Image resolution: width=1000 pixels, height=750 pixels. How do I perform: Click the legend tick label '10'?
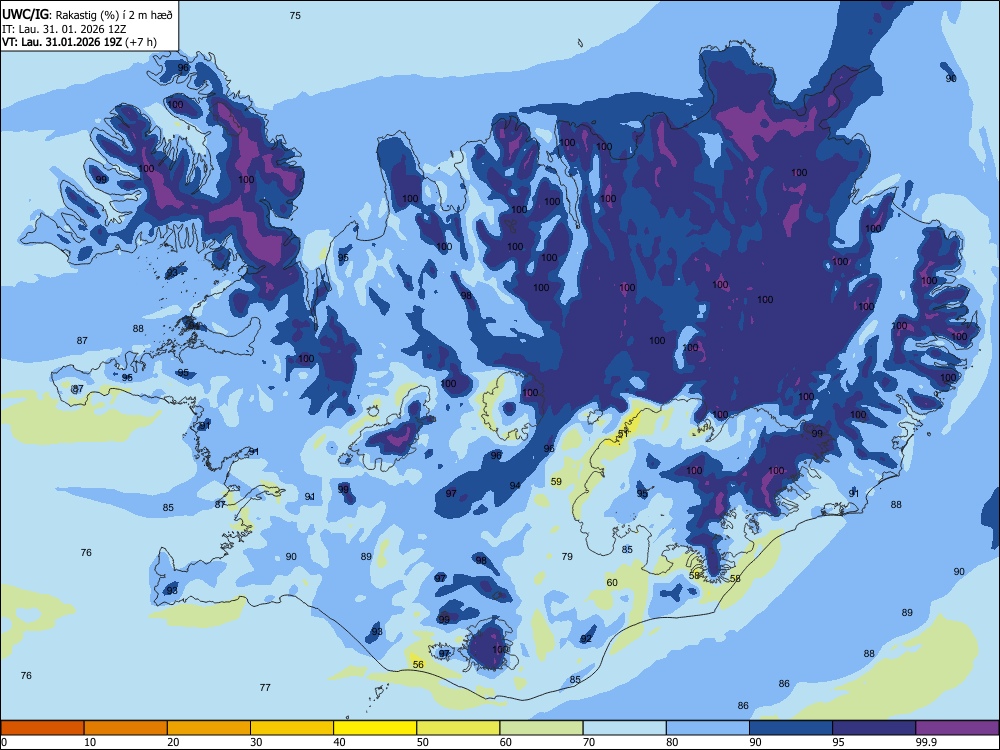pos(90,742)
